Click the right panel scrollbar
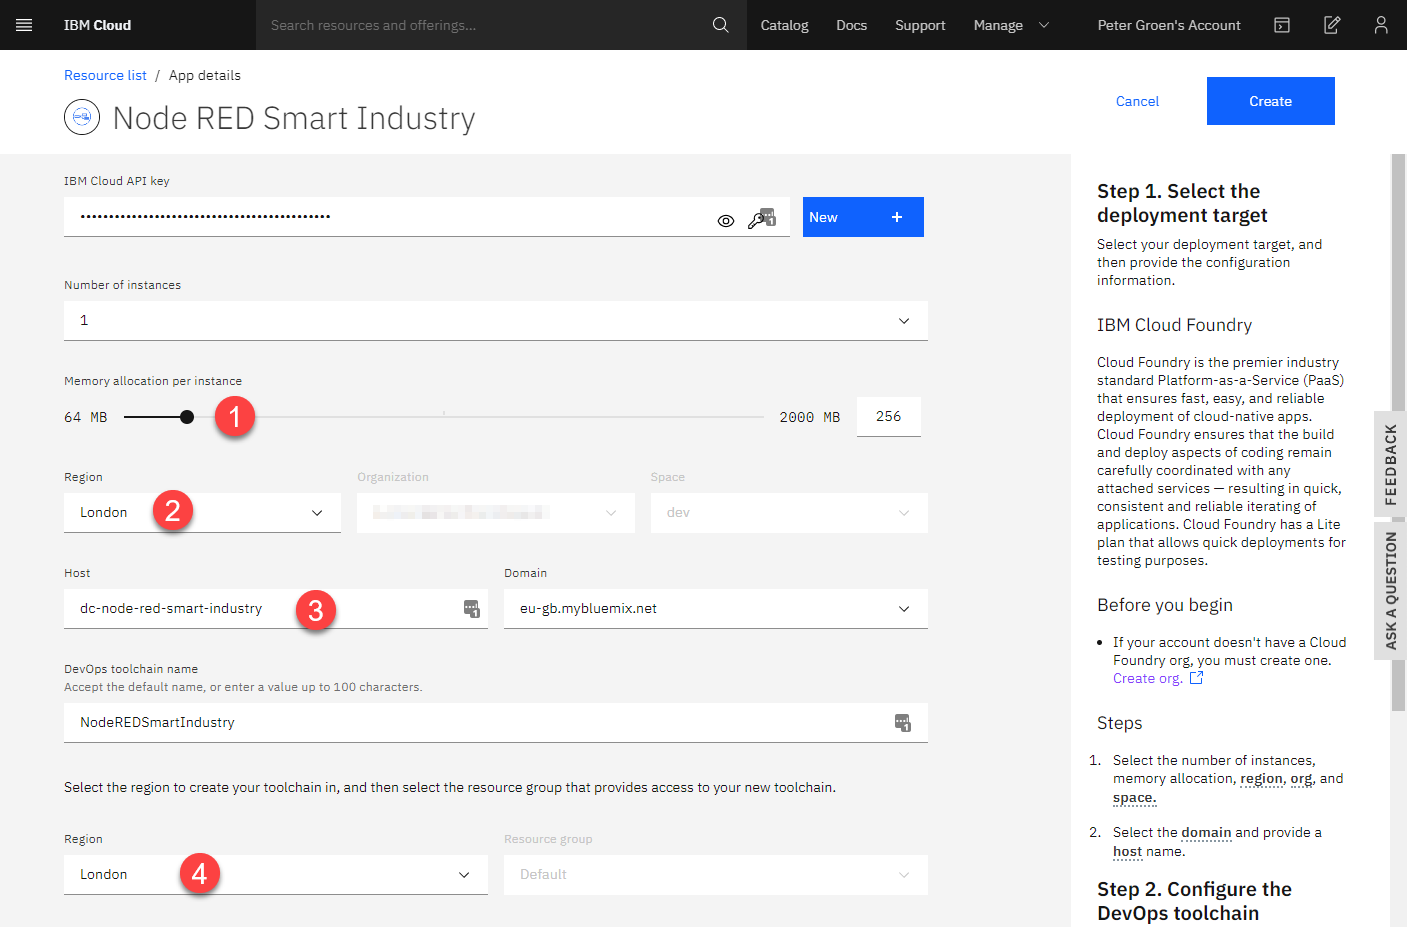1407x927 pixels. pyautogui.click(x=1398, y=432)
